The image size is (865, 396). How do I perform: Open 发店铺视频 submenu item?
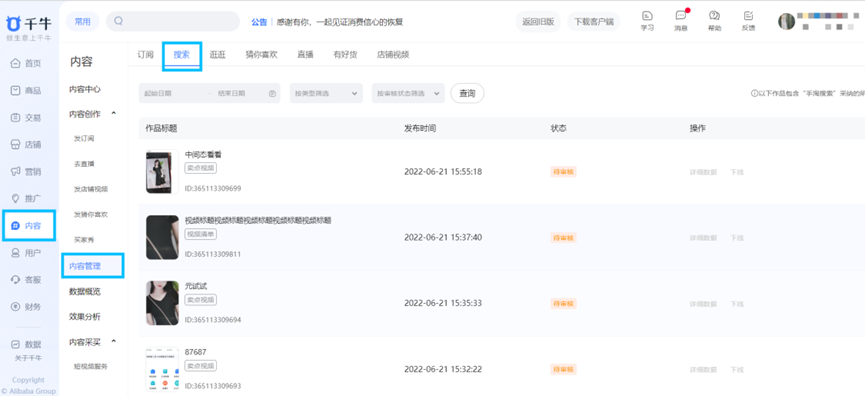coord(91,189)
